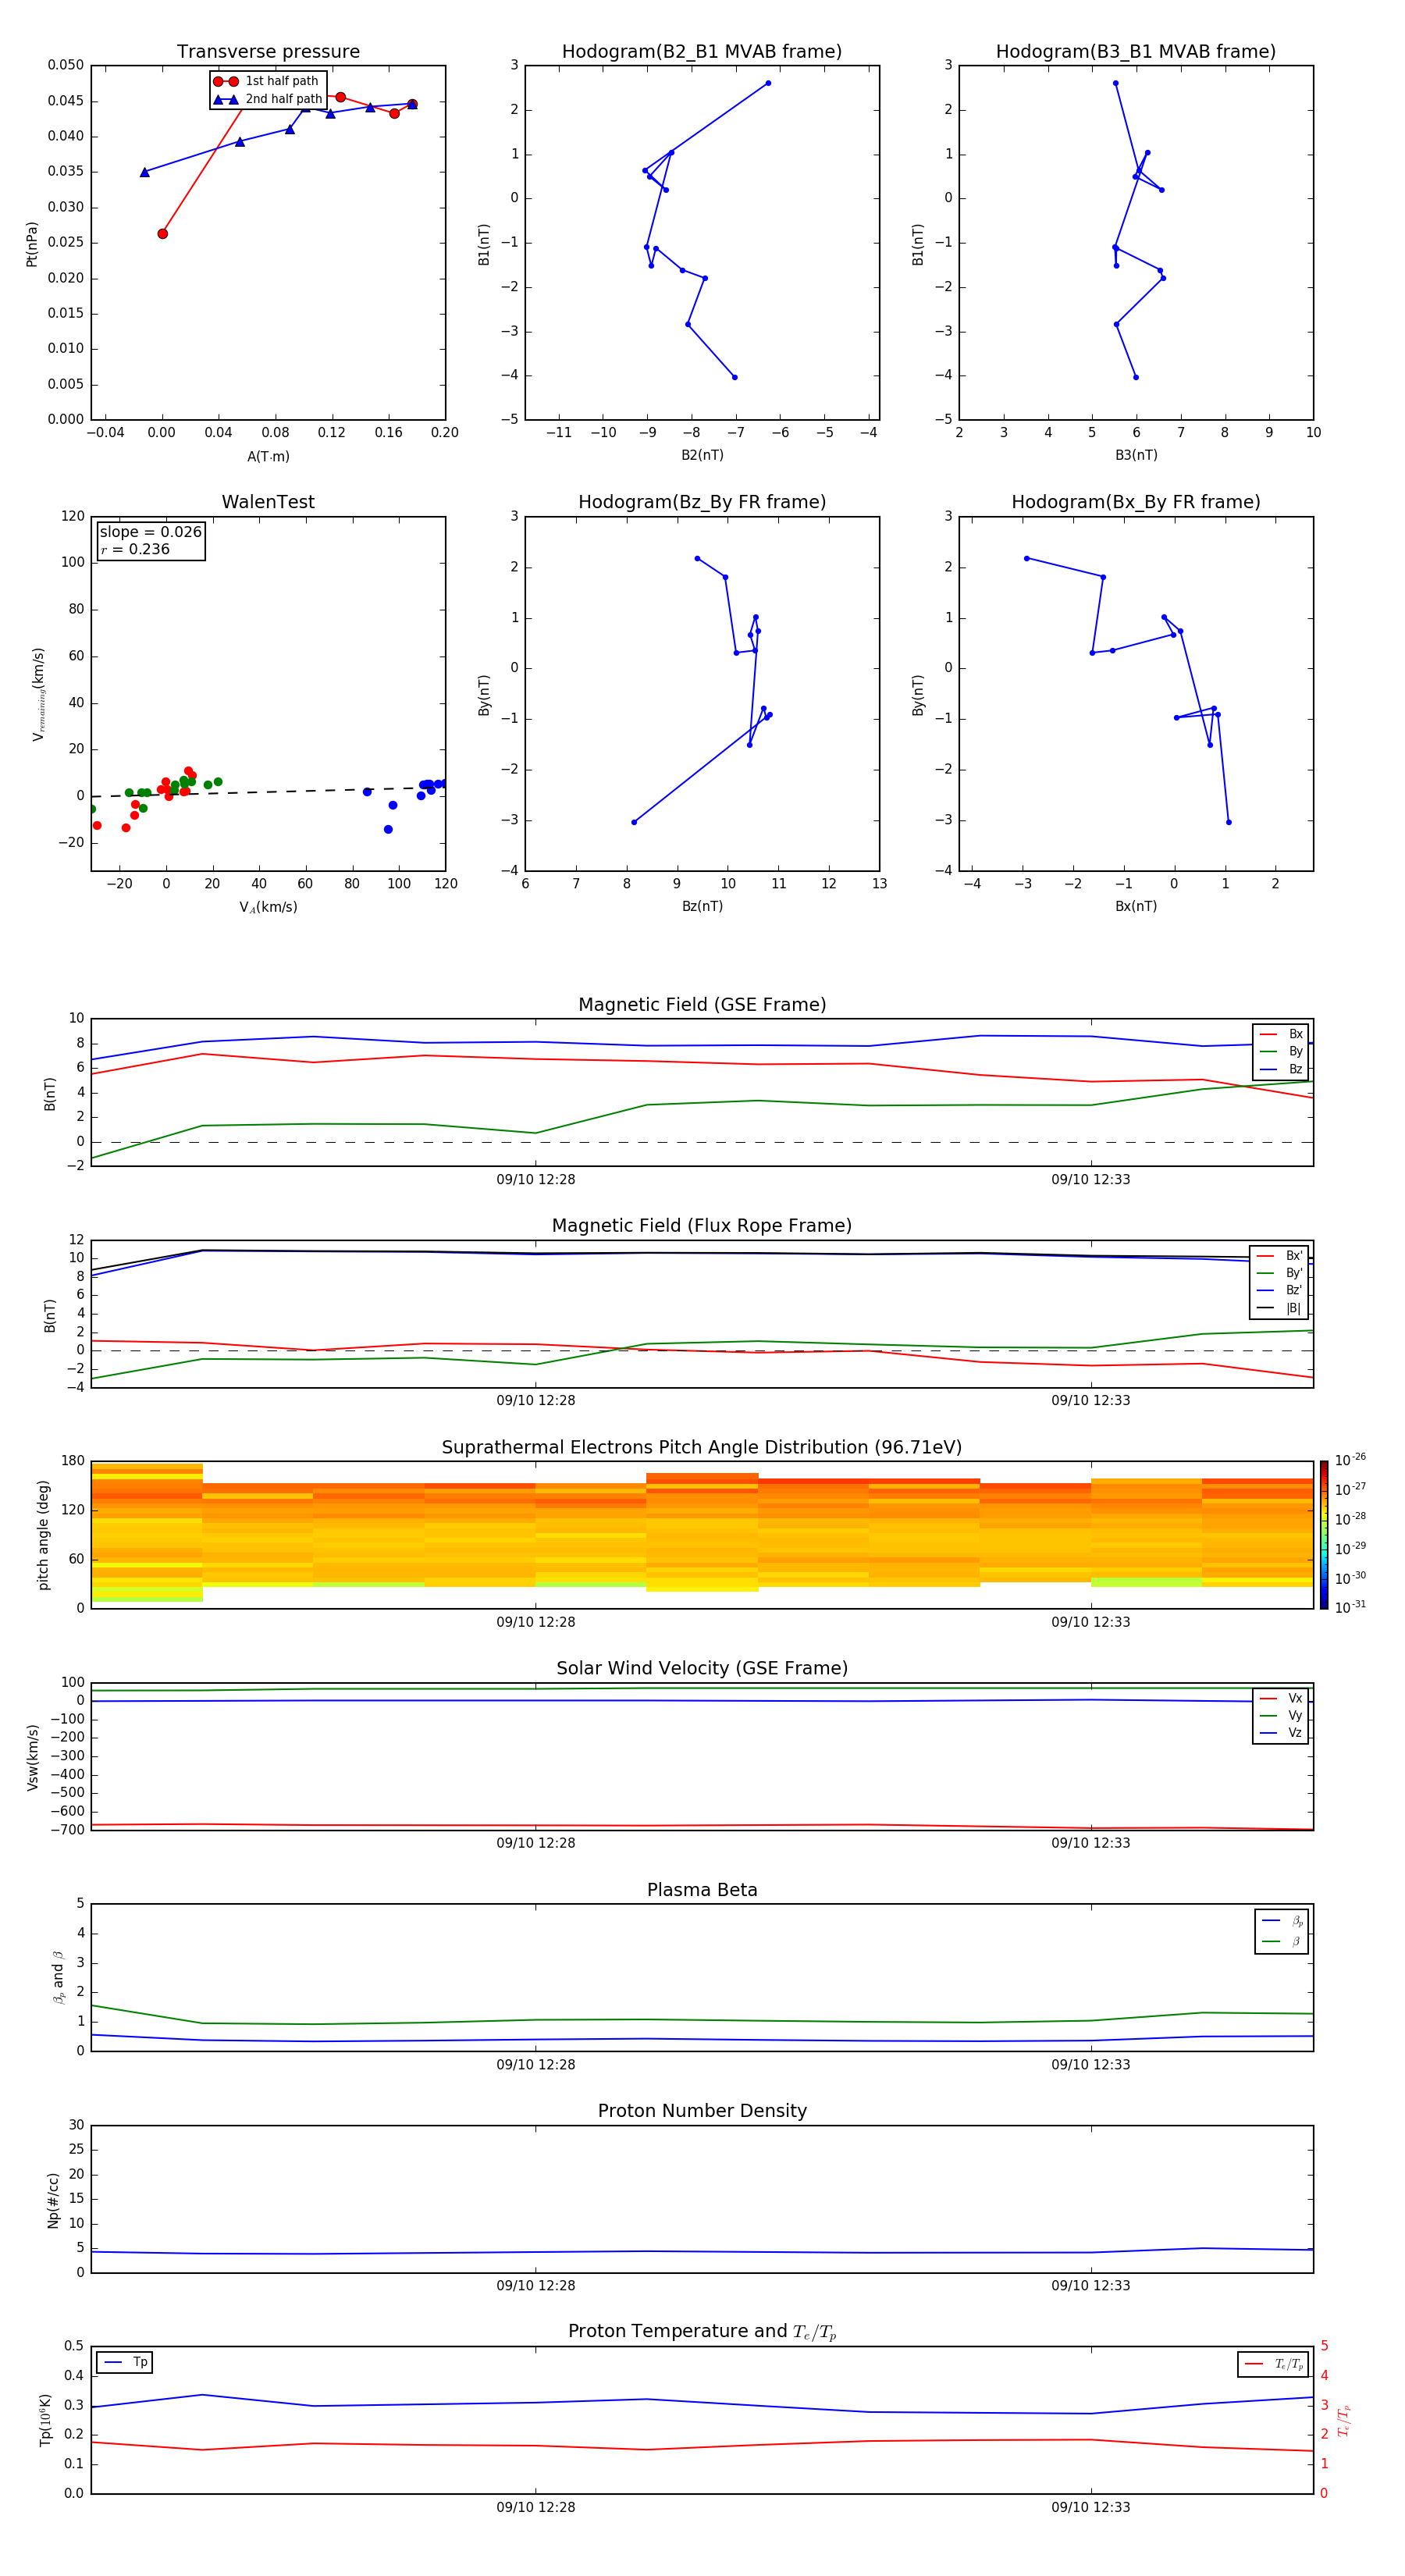Click the 'Proton Temperature and Te/Tp' title
Image resolution: width=1405 pixels, height=2576 pixels.
(702, 2332)
